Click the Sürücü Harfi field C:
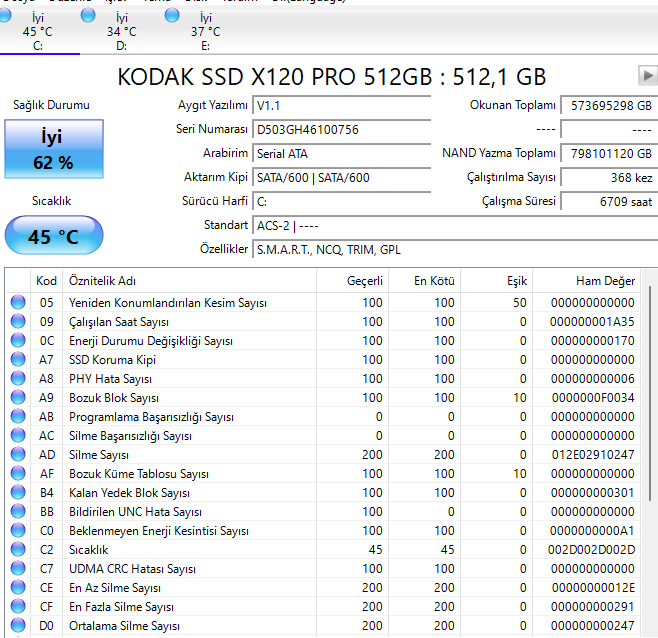Viewport: 658px width, 638px height. [x=342, y=201]
